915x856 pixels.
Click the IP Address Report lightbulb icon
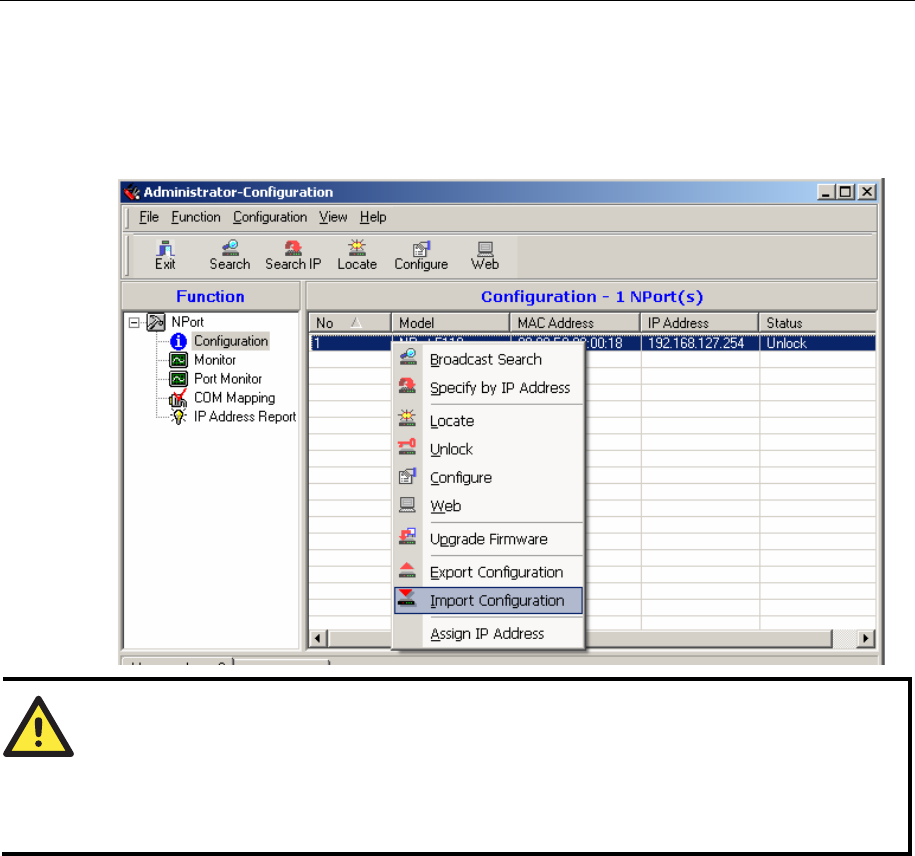point(179,417)
